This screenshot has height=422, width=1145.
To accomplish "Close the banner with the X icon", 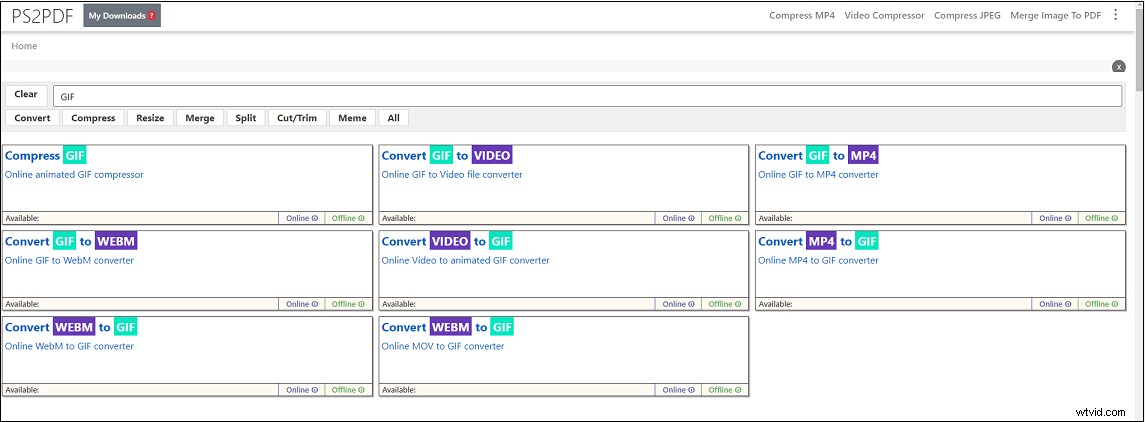I will pyautogui.click(x=1119, y=66).
